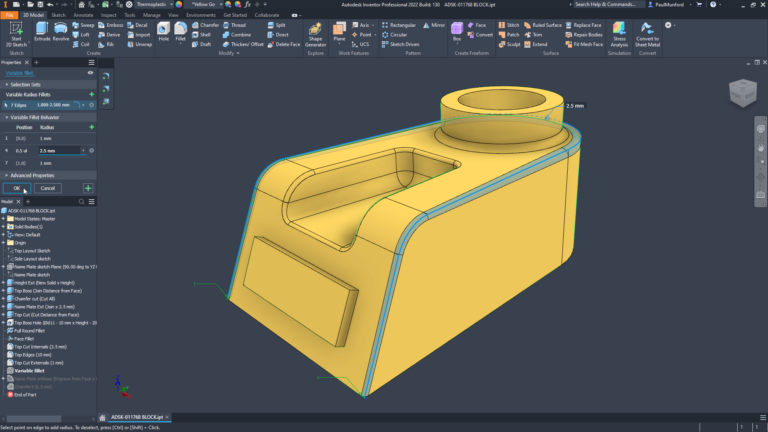Cancel the variable fillet
This screenshot has width=768, height=432.
pyautogui.click(x=48, y=188)
